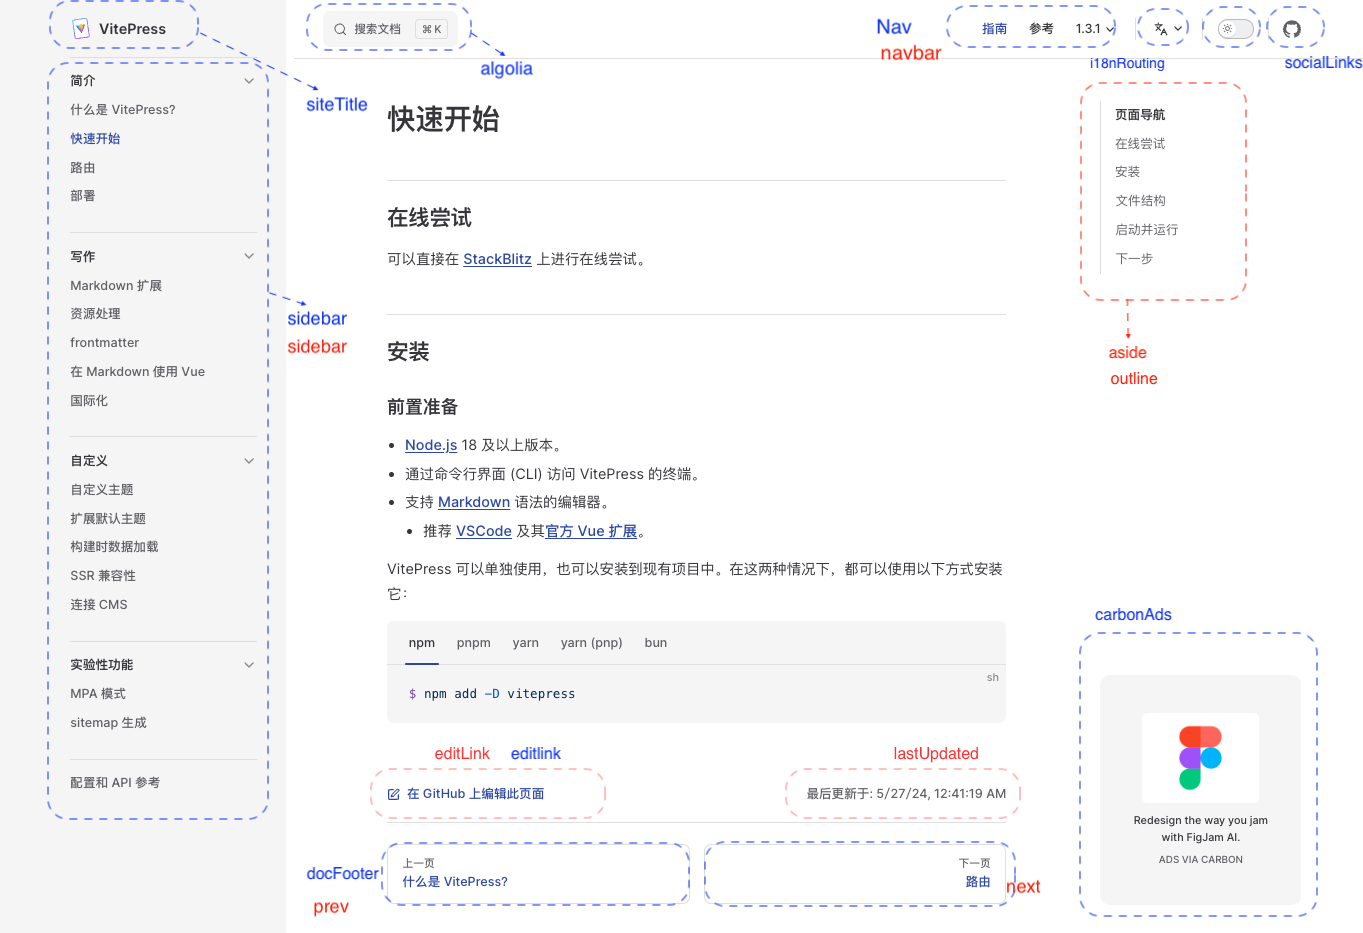Open the language translations icon in the navbar
Viewport: 1363px width, 933px height.
click(1162, 27)
